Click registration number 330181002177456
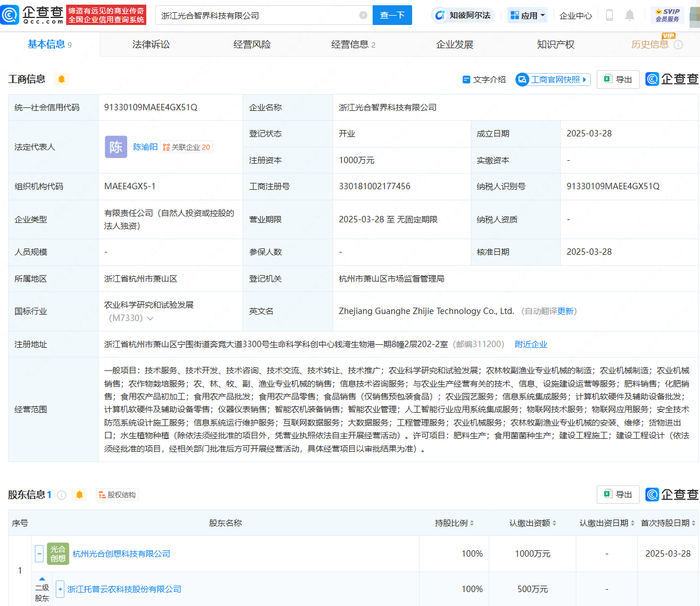This screenshot has width=700, height=606. [x=374, y=186]
